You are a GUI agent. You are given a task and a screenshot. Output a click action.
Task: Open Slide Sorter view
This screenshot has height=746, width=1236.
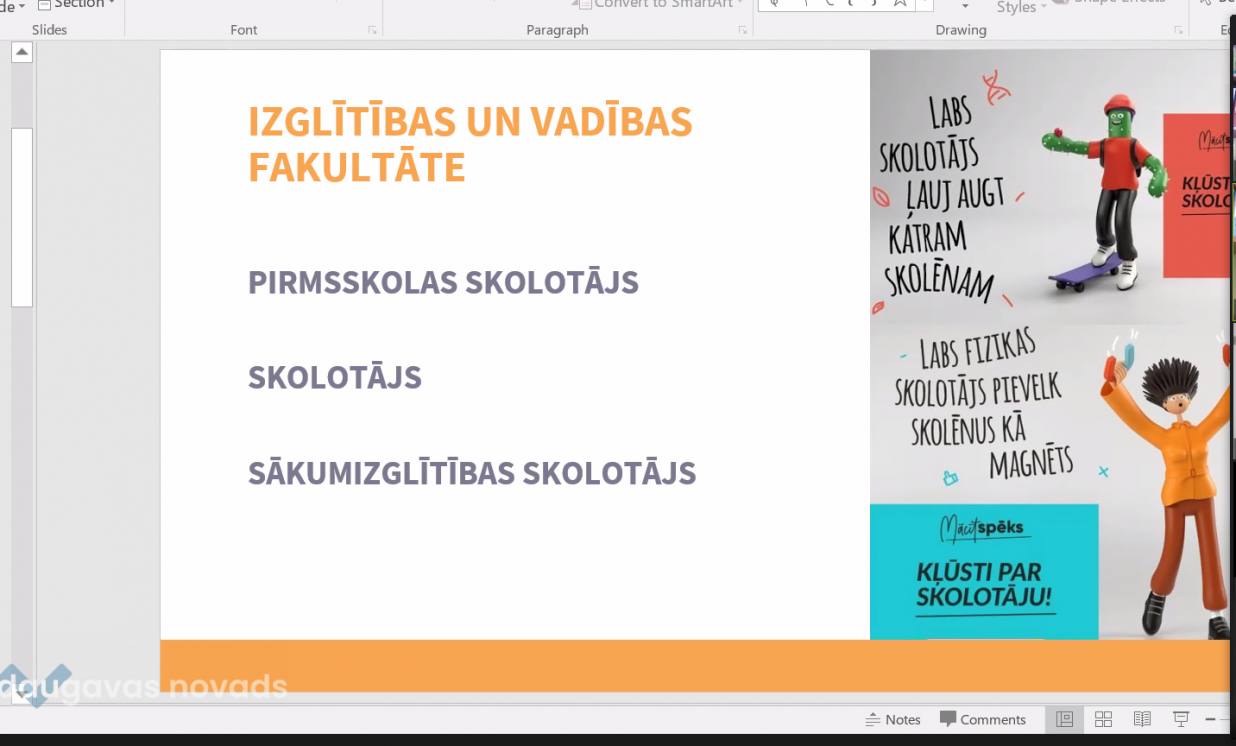(1103, 719)
